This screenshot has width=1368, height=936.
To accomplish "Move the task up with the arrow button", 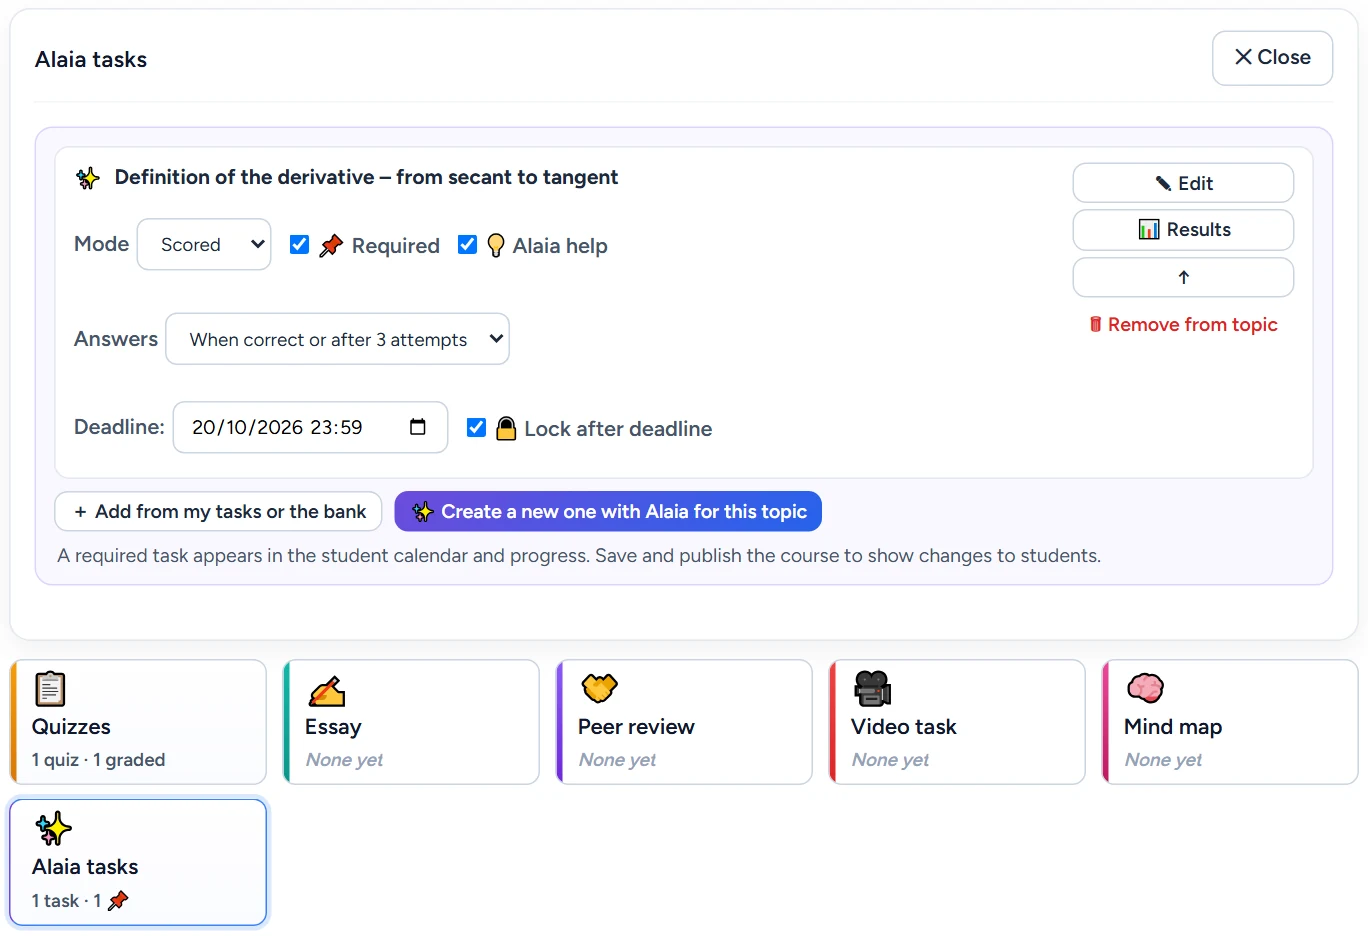I will [1183, 277].
